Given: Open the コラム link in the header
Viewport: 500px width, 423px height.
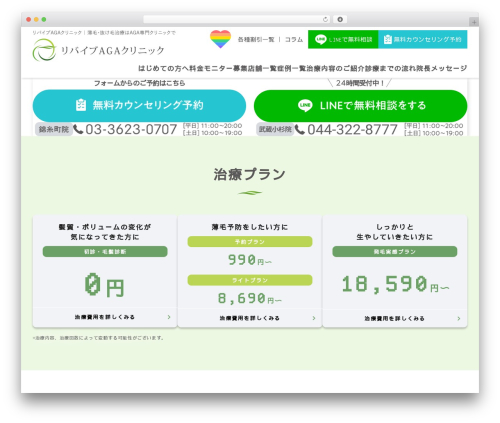Looking at the screenshot, I should [294, 39].
